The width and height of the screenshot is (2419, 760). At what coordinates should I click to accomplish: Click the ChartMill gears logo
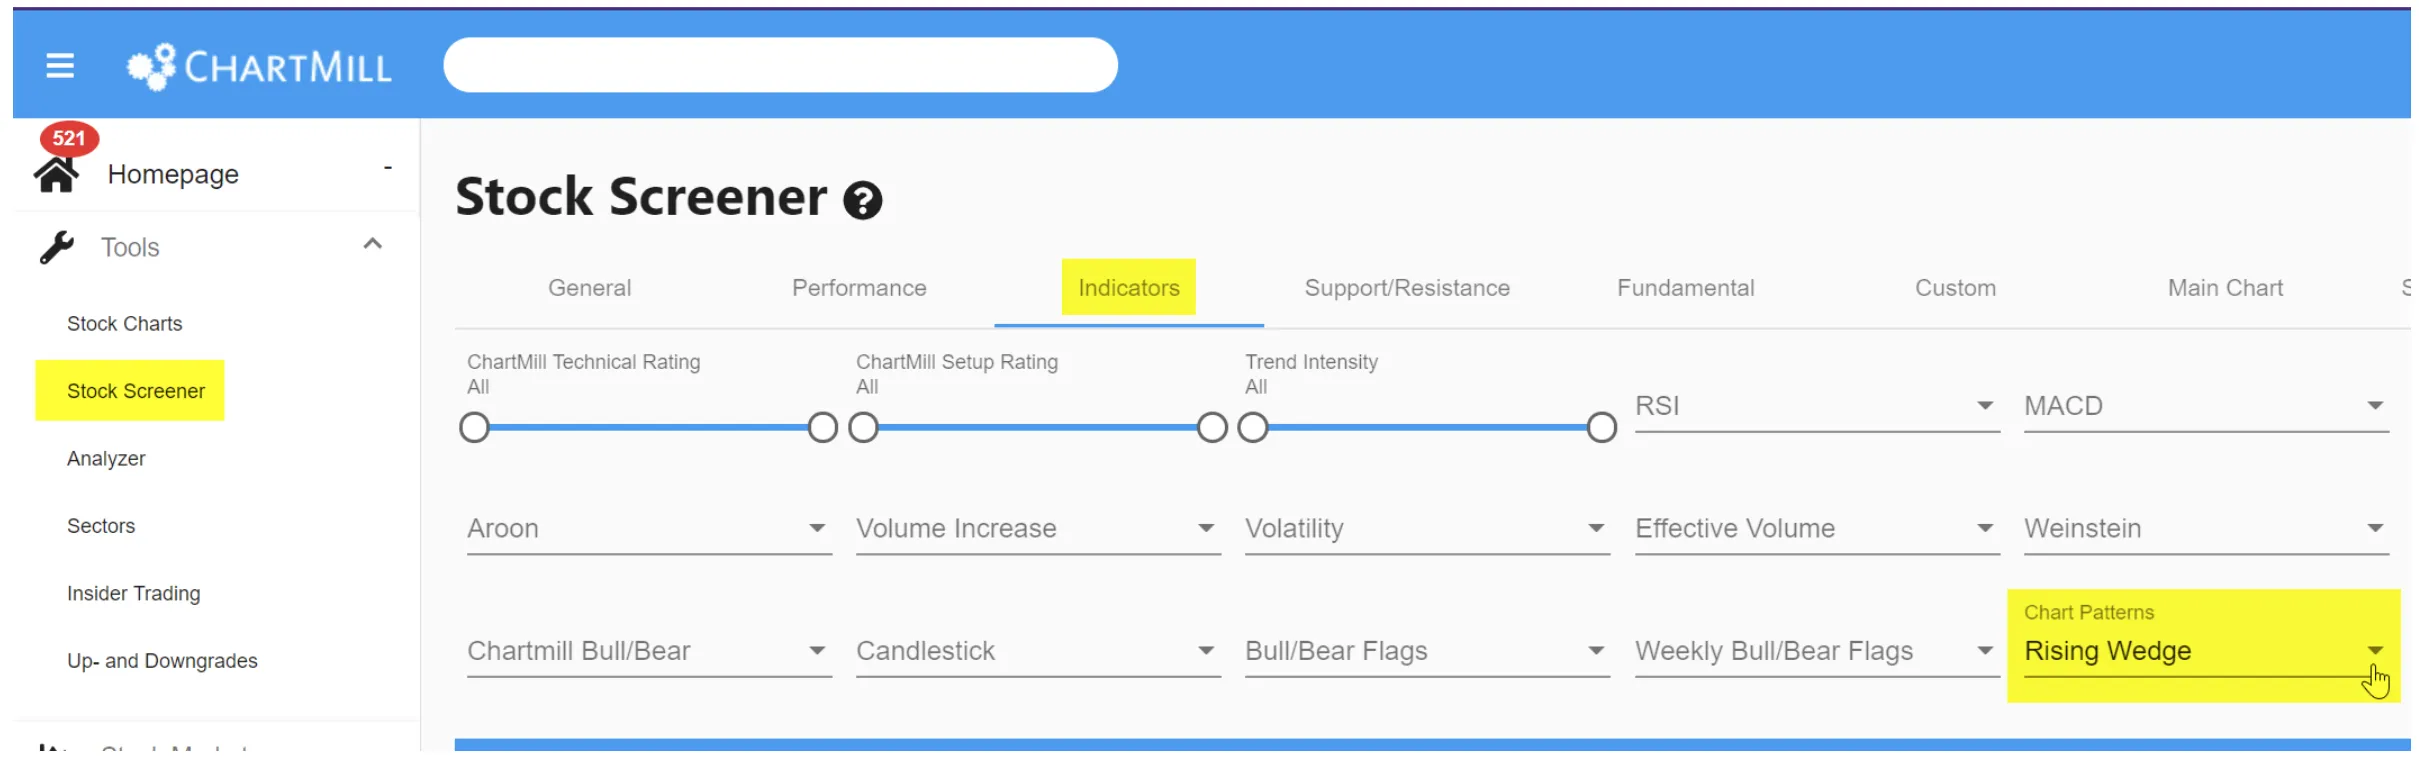coord(152,67)
